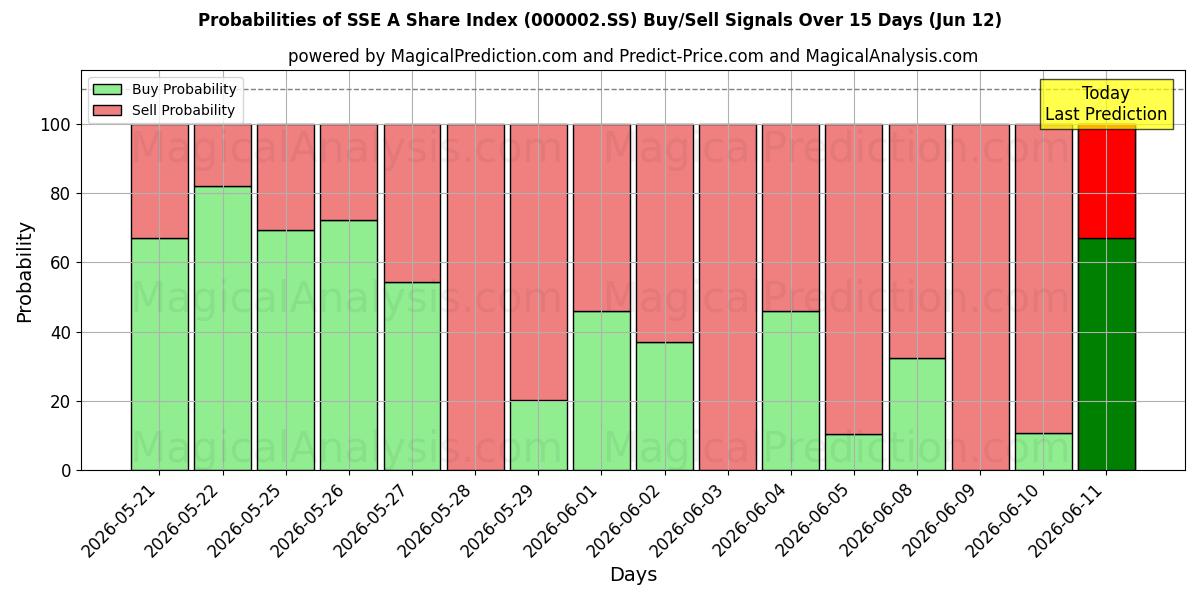Click the Sell Probability legend text
This screenshot has width=1200, height=600.
pos(183,111)
